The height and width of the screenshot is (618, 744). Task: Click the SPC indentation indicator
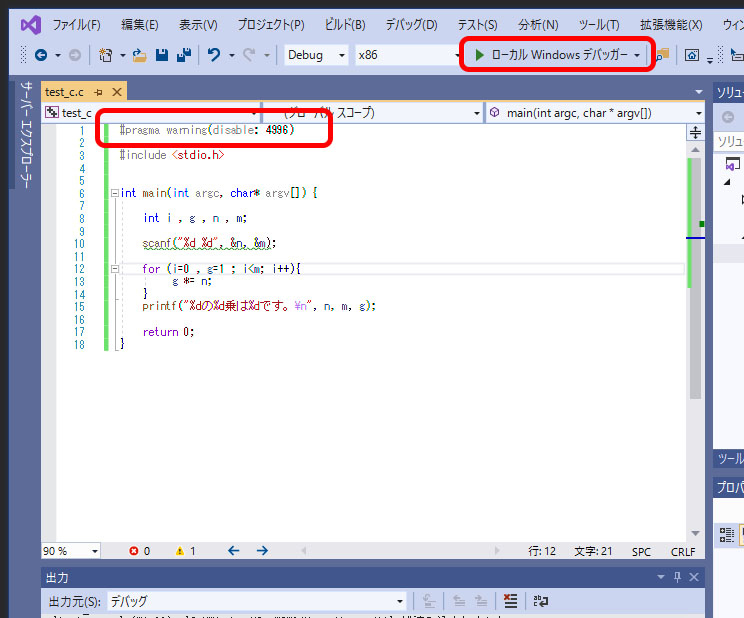pyautogui.click(x=641, y=552)
